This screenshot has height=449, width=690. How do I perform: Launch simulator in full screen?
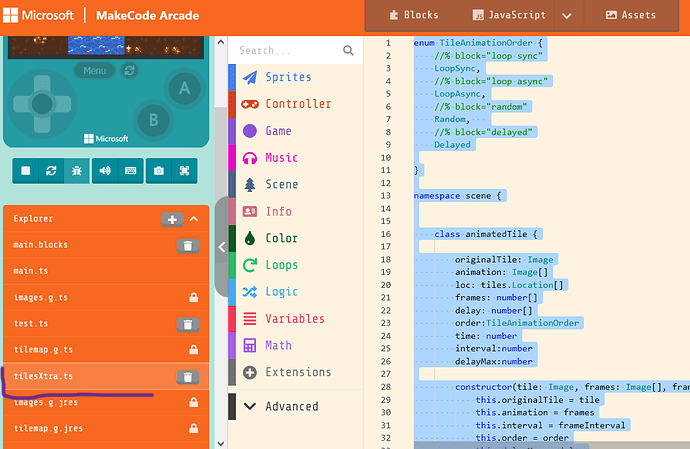pos(184,171)
